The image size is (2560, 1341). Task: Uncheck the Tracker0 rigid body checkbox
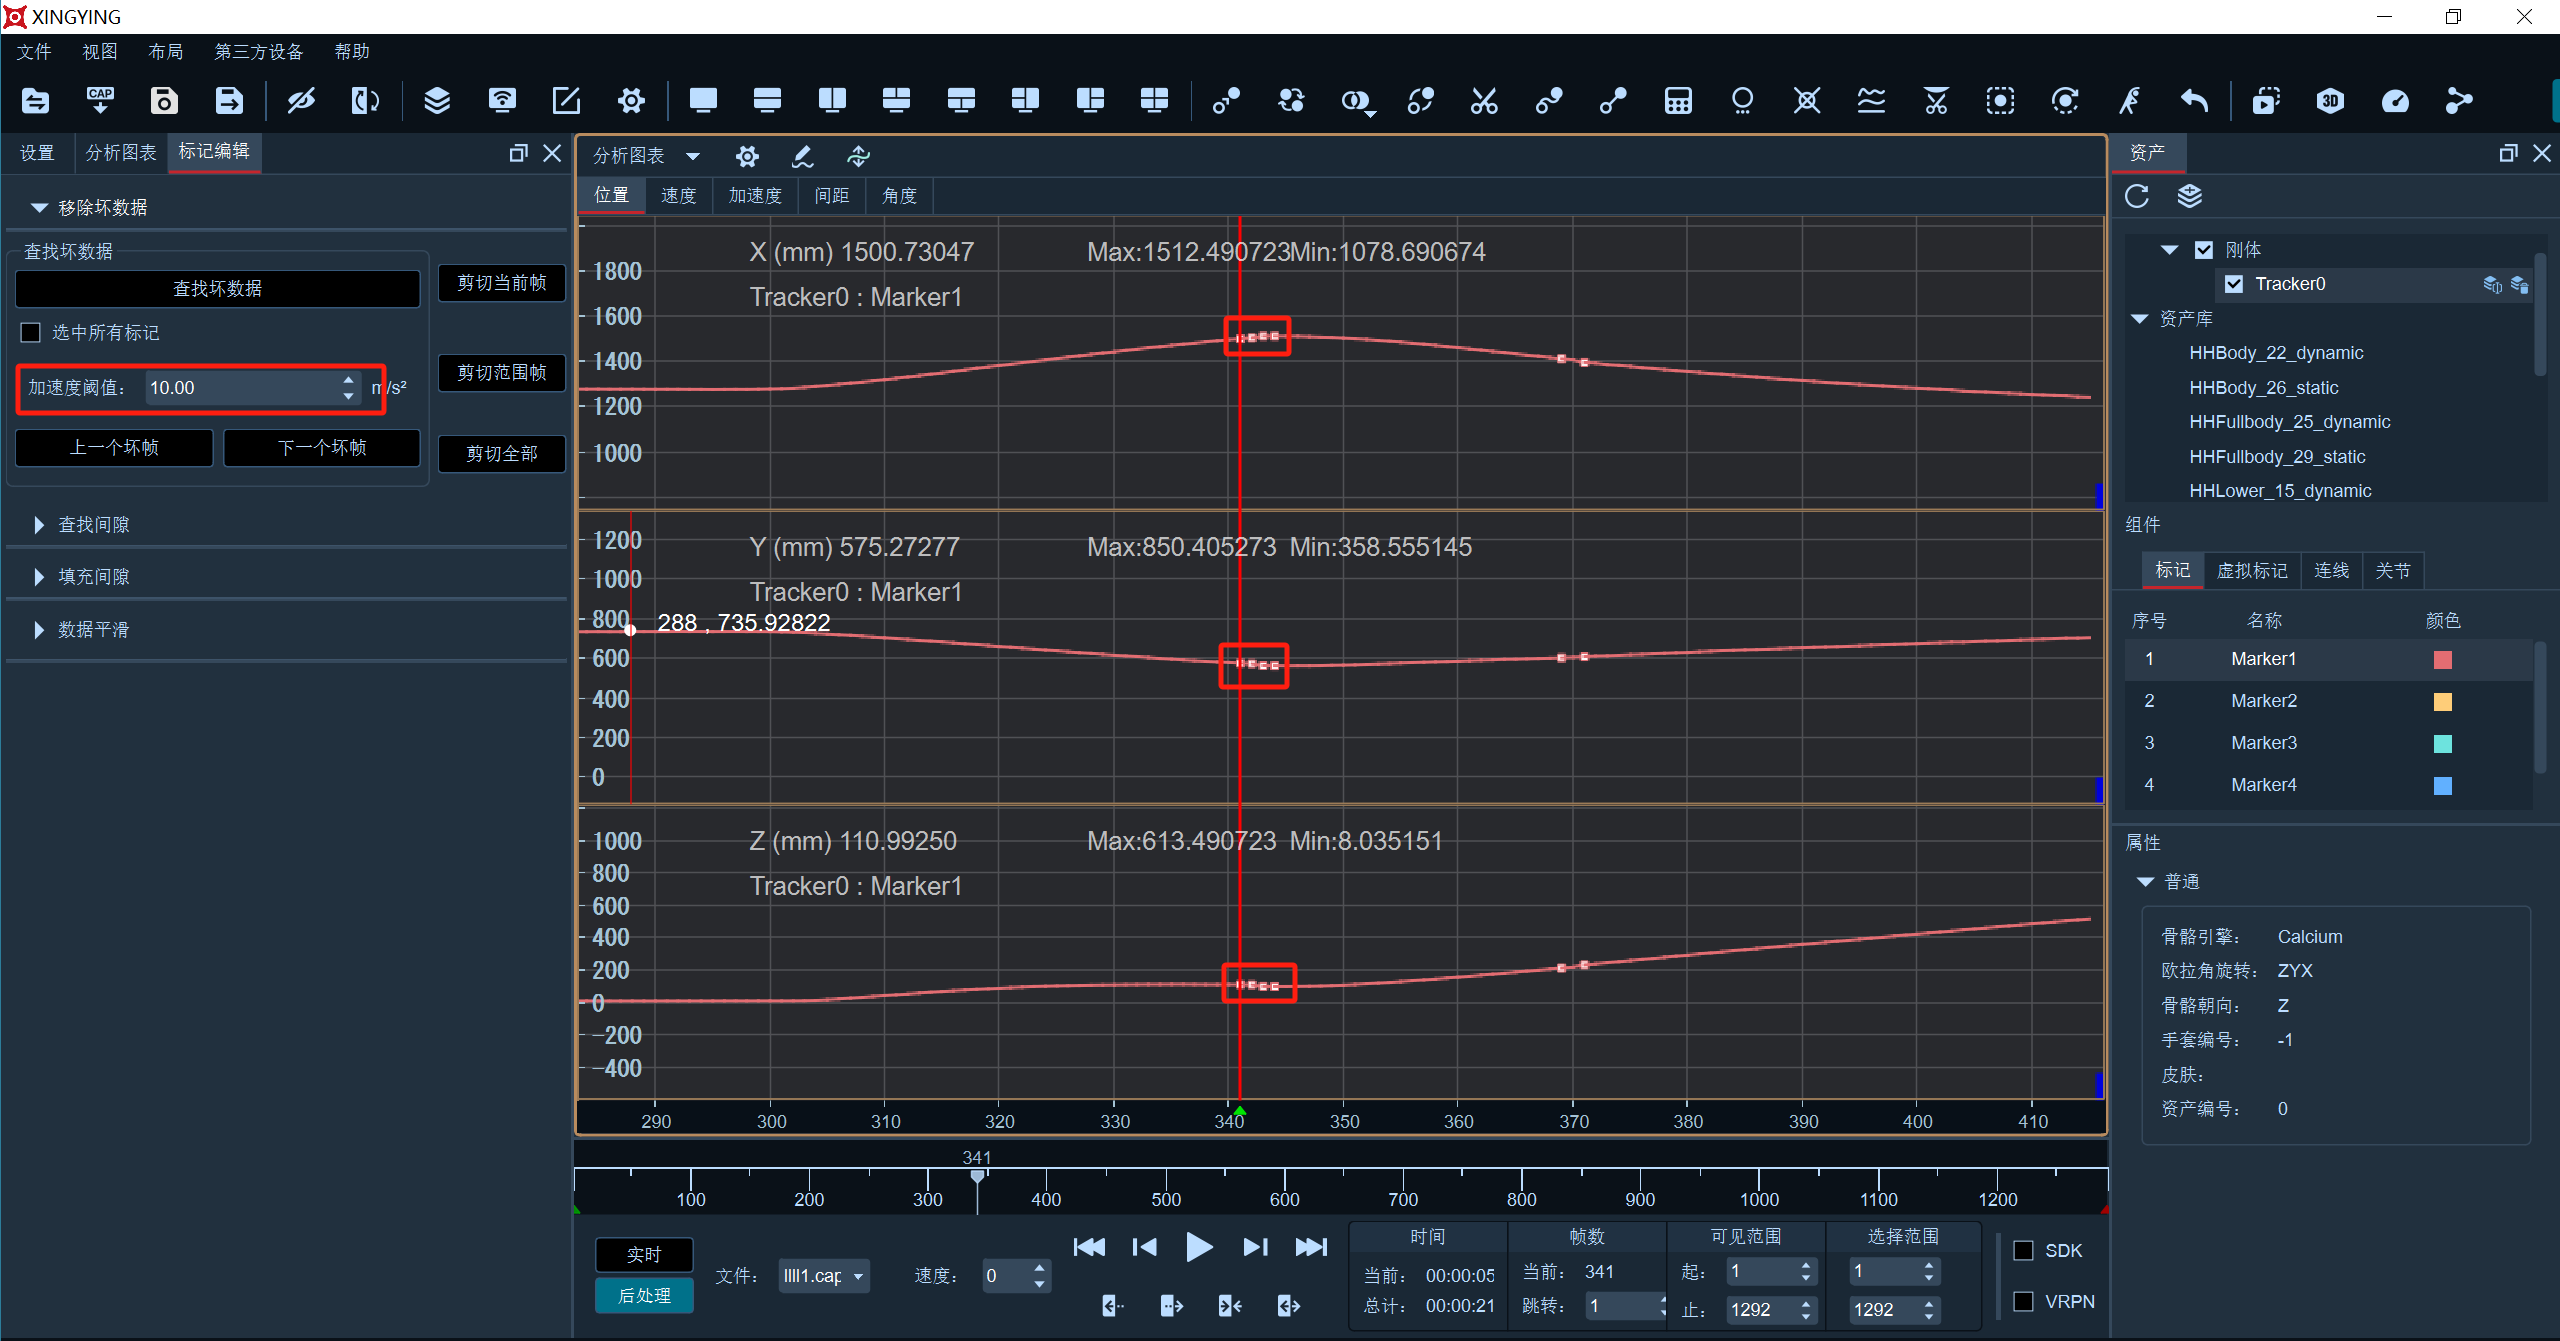(2234, 284)
